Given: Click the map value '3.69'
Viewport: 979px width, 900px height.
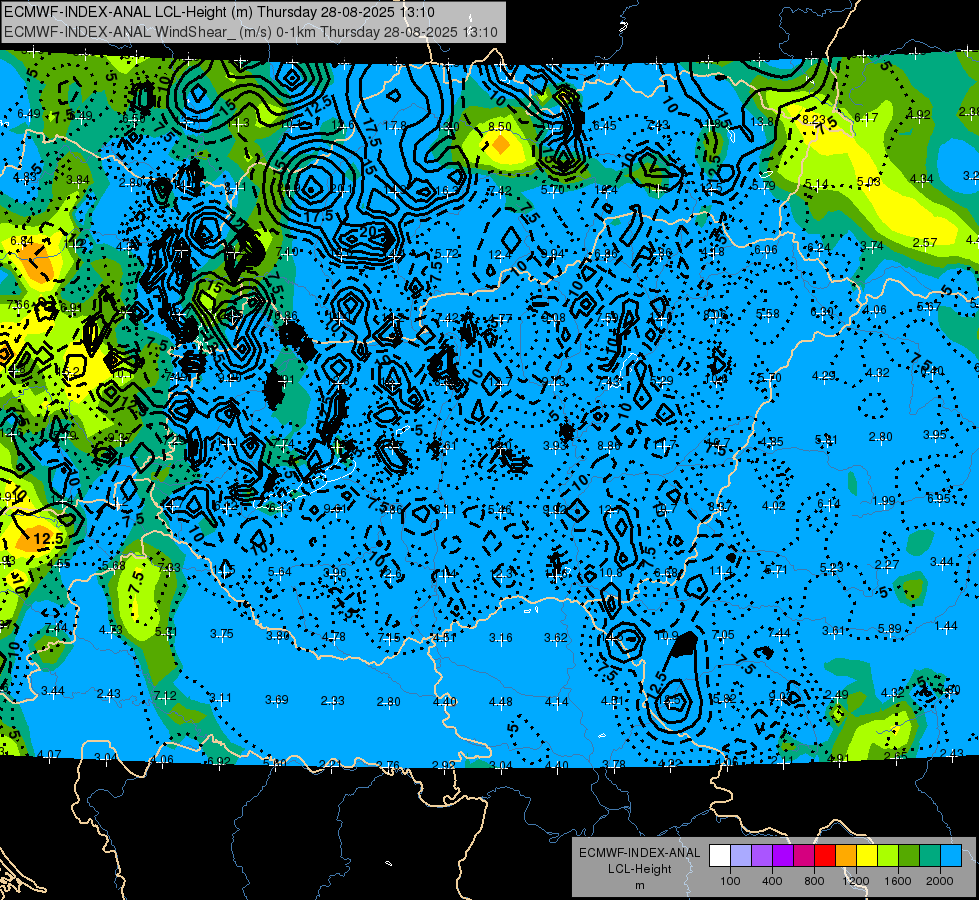Looking at the screenshot, I should 277,700.
